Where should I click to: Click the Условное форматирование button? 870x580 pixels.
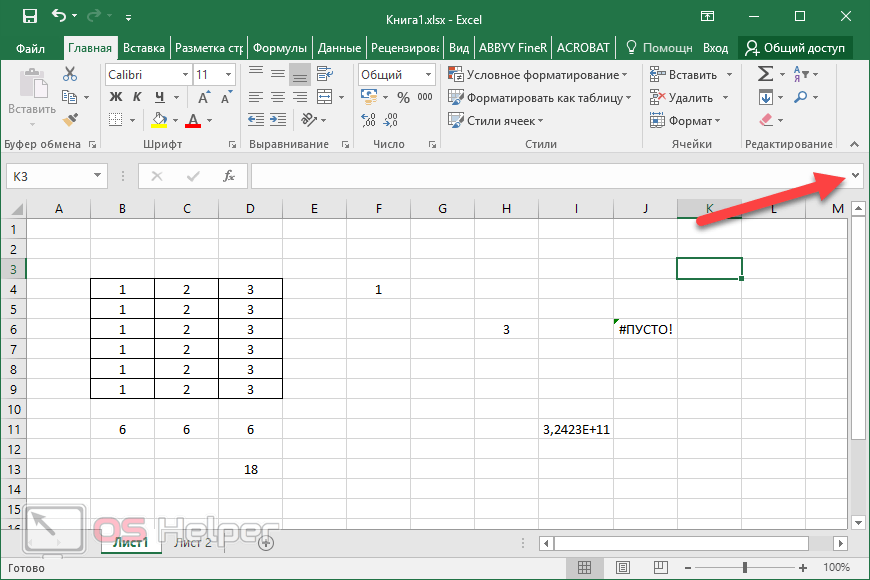538,75
